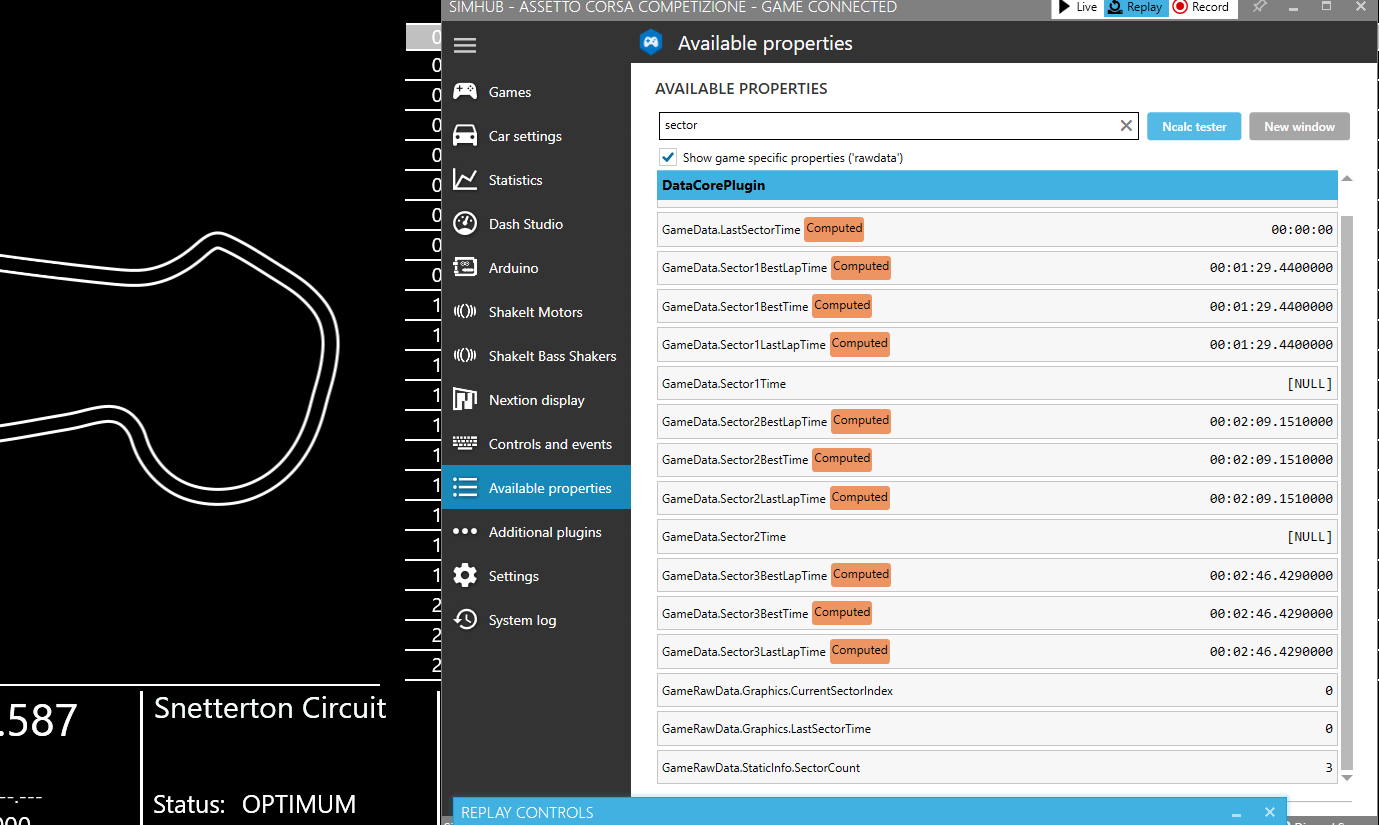Click the Snetterton Circuit label
The width and height of the screenshot is (1379, 825).
tap(270, 708)
